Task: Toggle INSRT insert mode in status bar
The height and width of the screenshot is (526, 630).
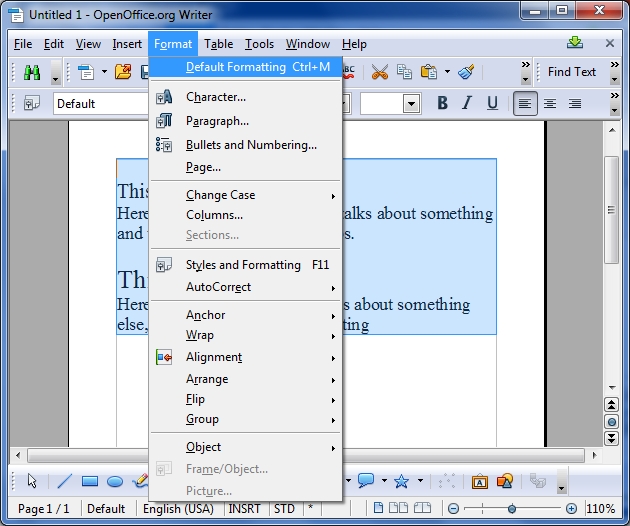Action: tap(244, 509)
